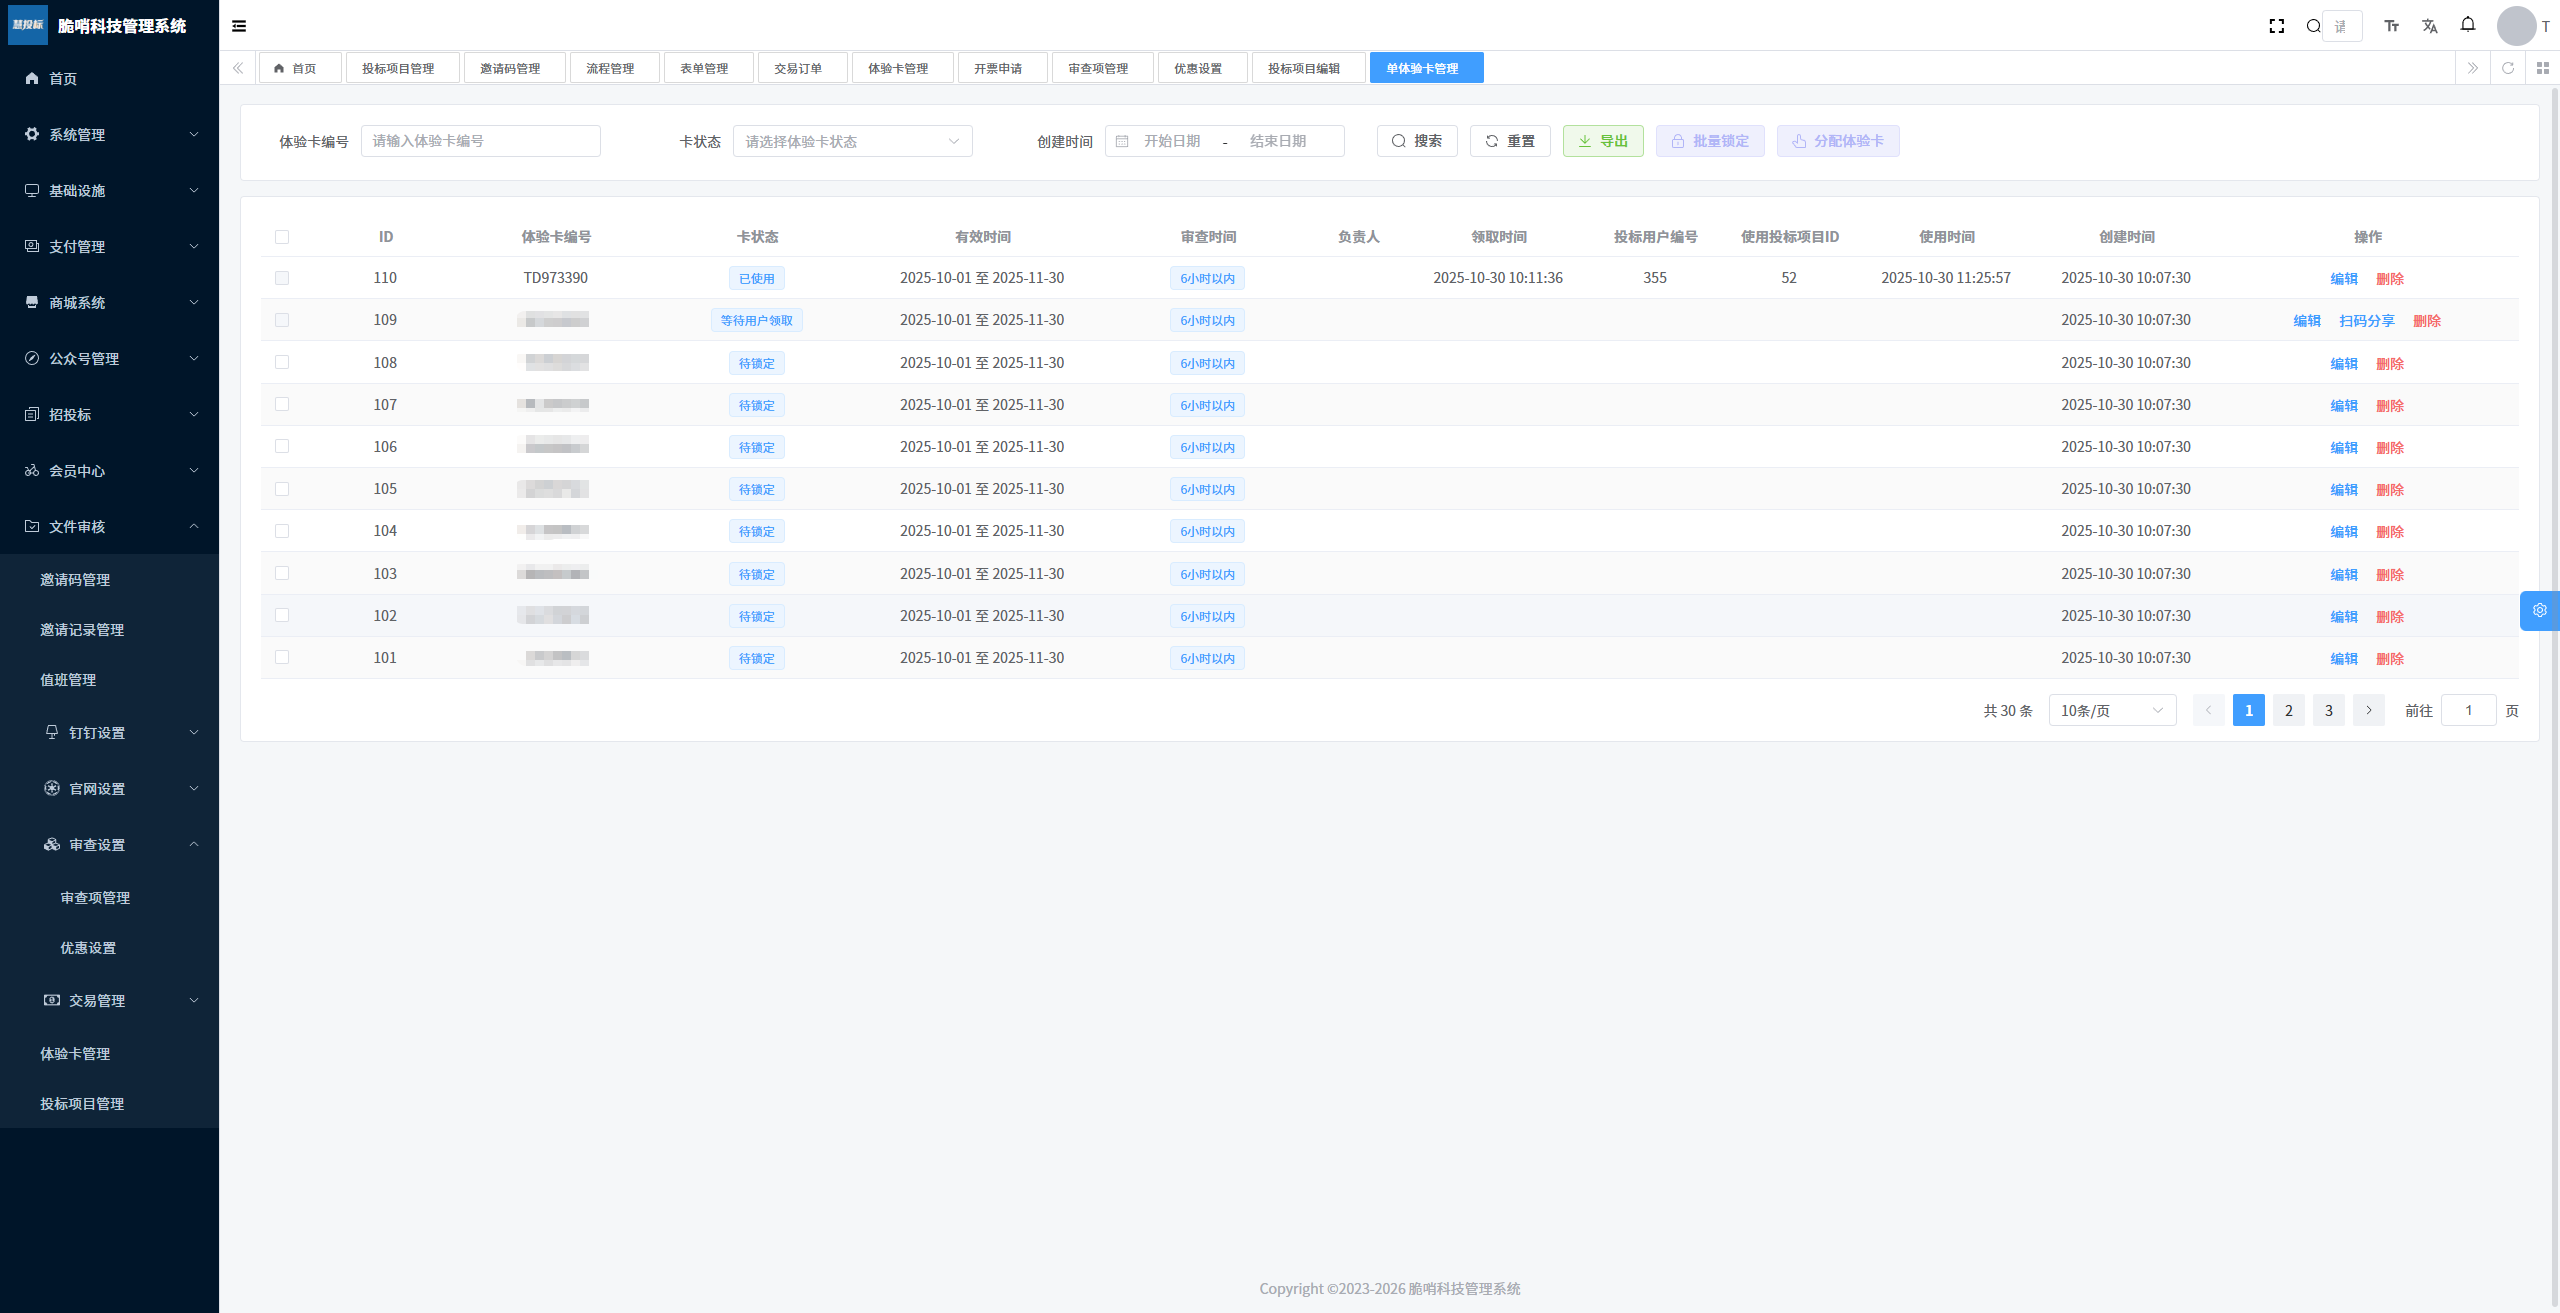Open the 10条/页 page size dropdown

click(2112, 710)
